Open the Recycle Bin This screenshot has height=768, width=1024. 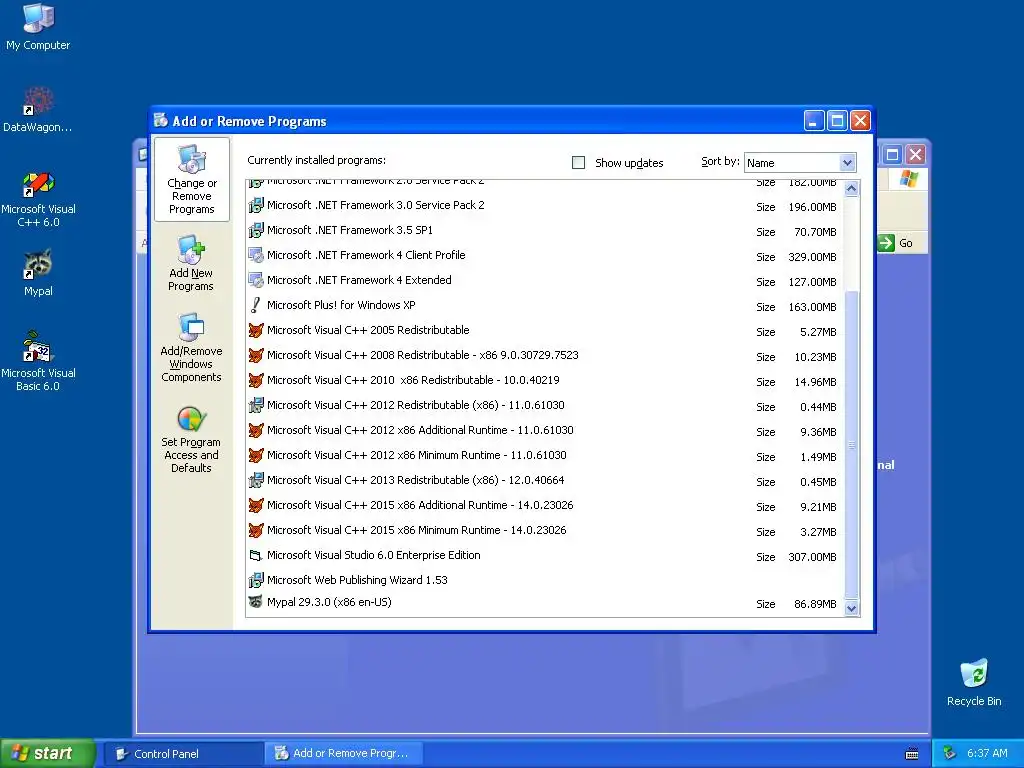coord(974,682)
